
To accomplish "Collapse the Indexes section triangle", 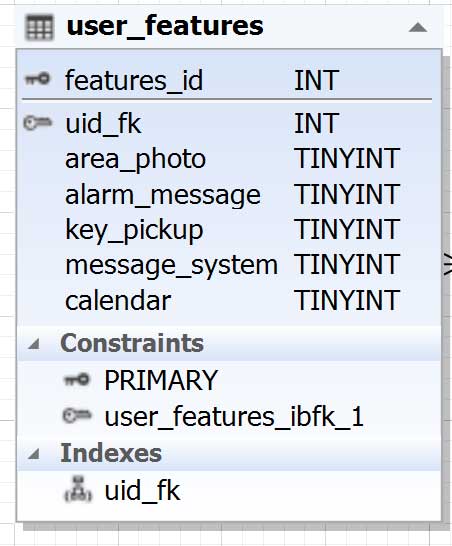I will 33,454.
